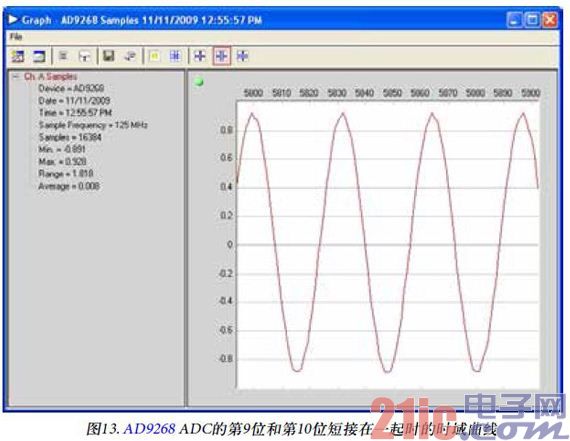Open the File menu
Viewport: 570px width, 441px height.
click(16, 37)
